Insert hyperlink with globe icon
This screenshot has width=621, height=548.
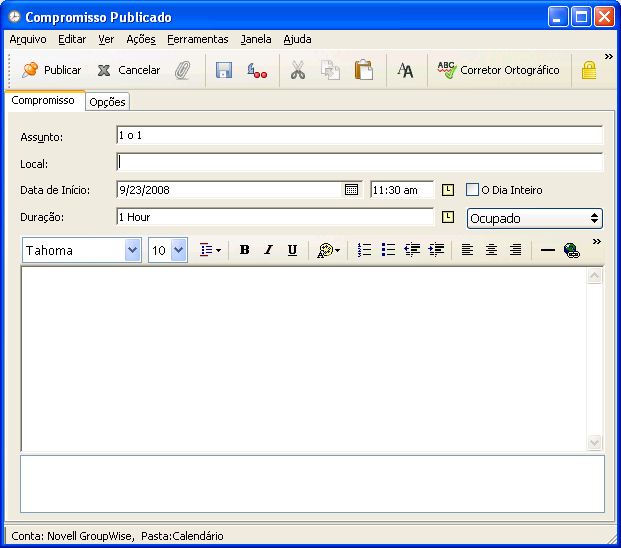(x=571, y=250)
